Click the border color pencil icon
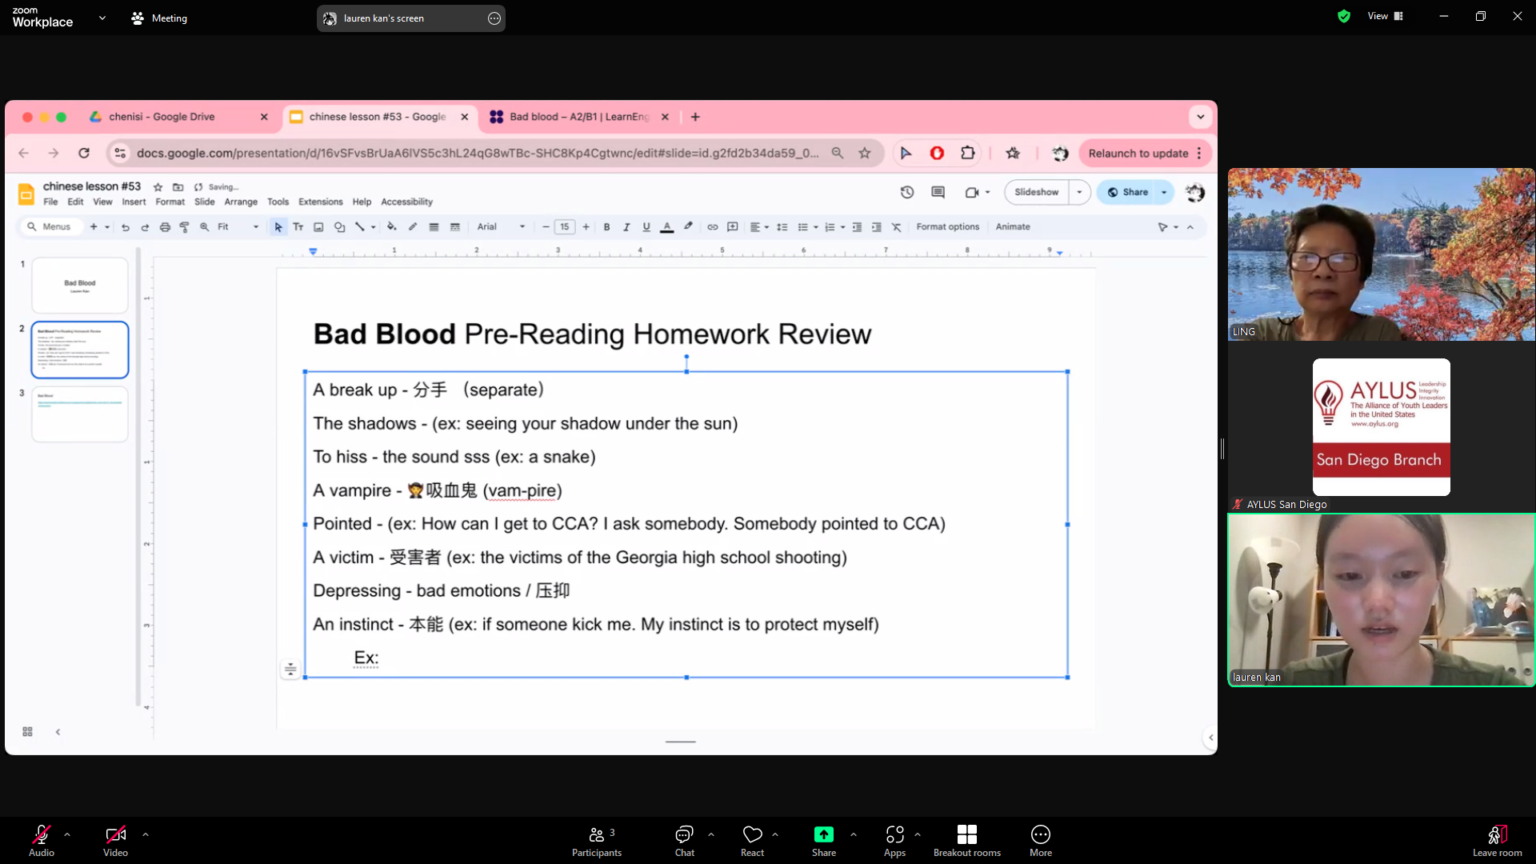The width and height of the screenshot is (1536, 864). pyautogui.click(x=412, y=227)
